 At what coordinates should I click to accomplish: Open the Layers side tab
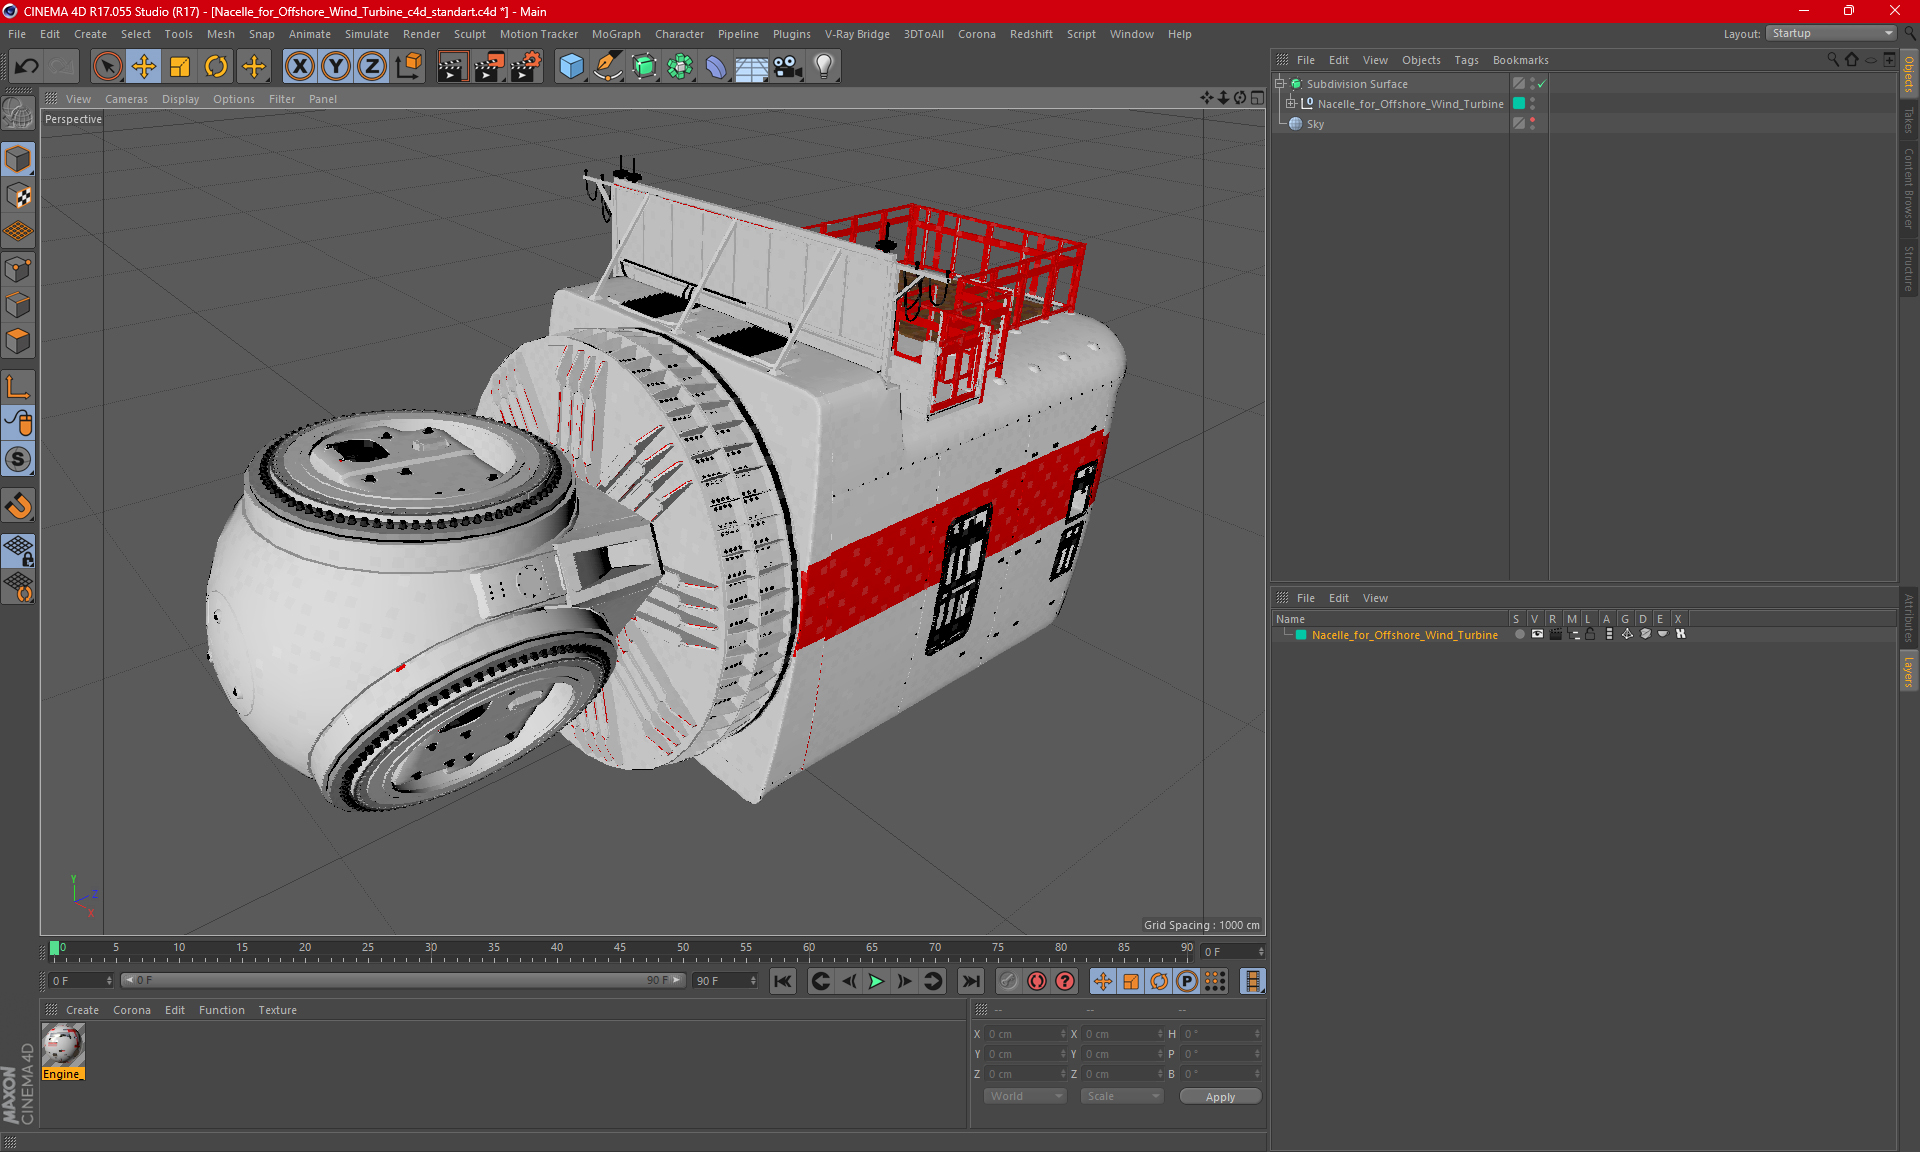coord(1909,671)
